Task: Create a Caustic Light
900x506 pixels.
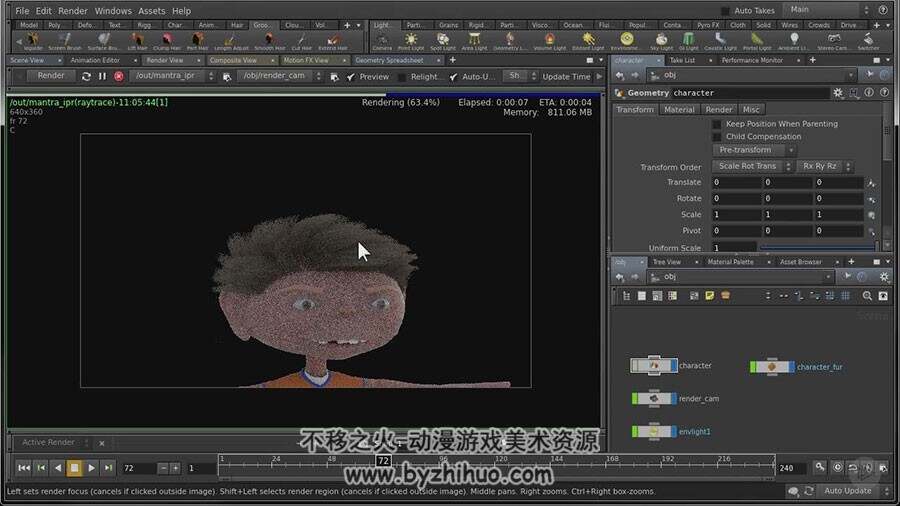Action: [x=720, y=41]
